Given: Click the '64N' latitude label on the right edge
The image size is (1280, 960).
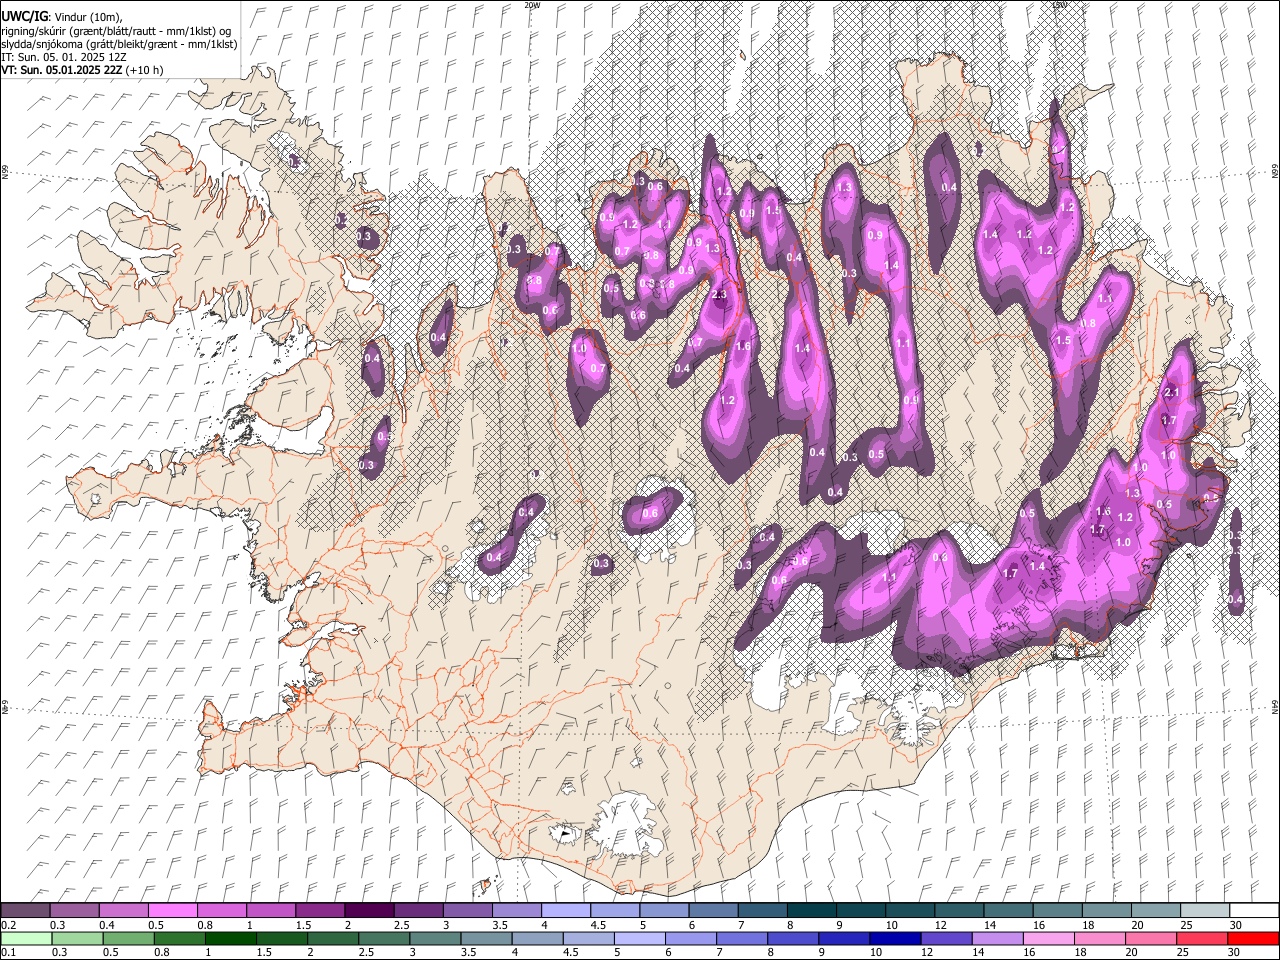Looking at the screenshot, I should click(1275, 707).
